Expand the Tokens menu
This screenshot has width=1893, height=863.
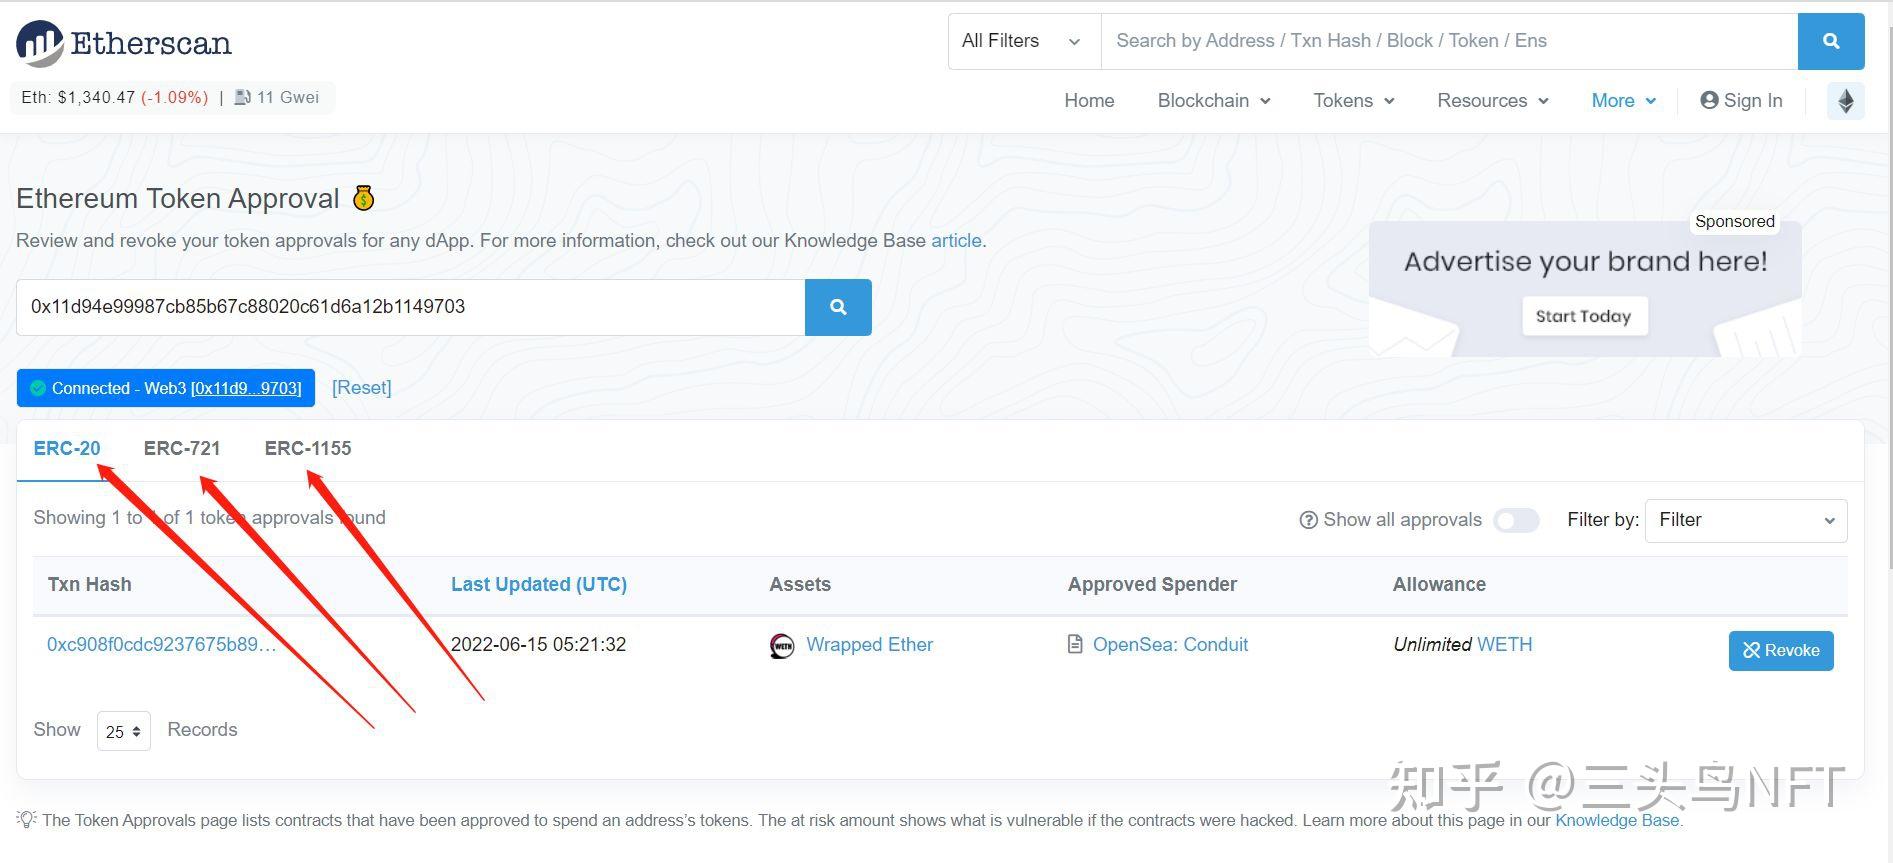1354,101
